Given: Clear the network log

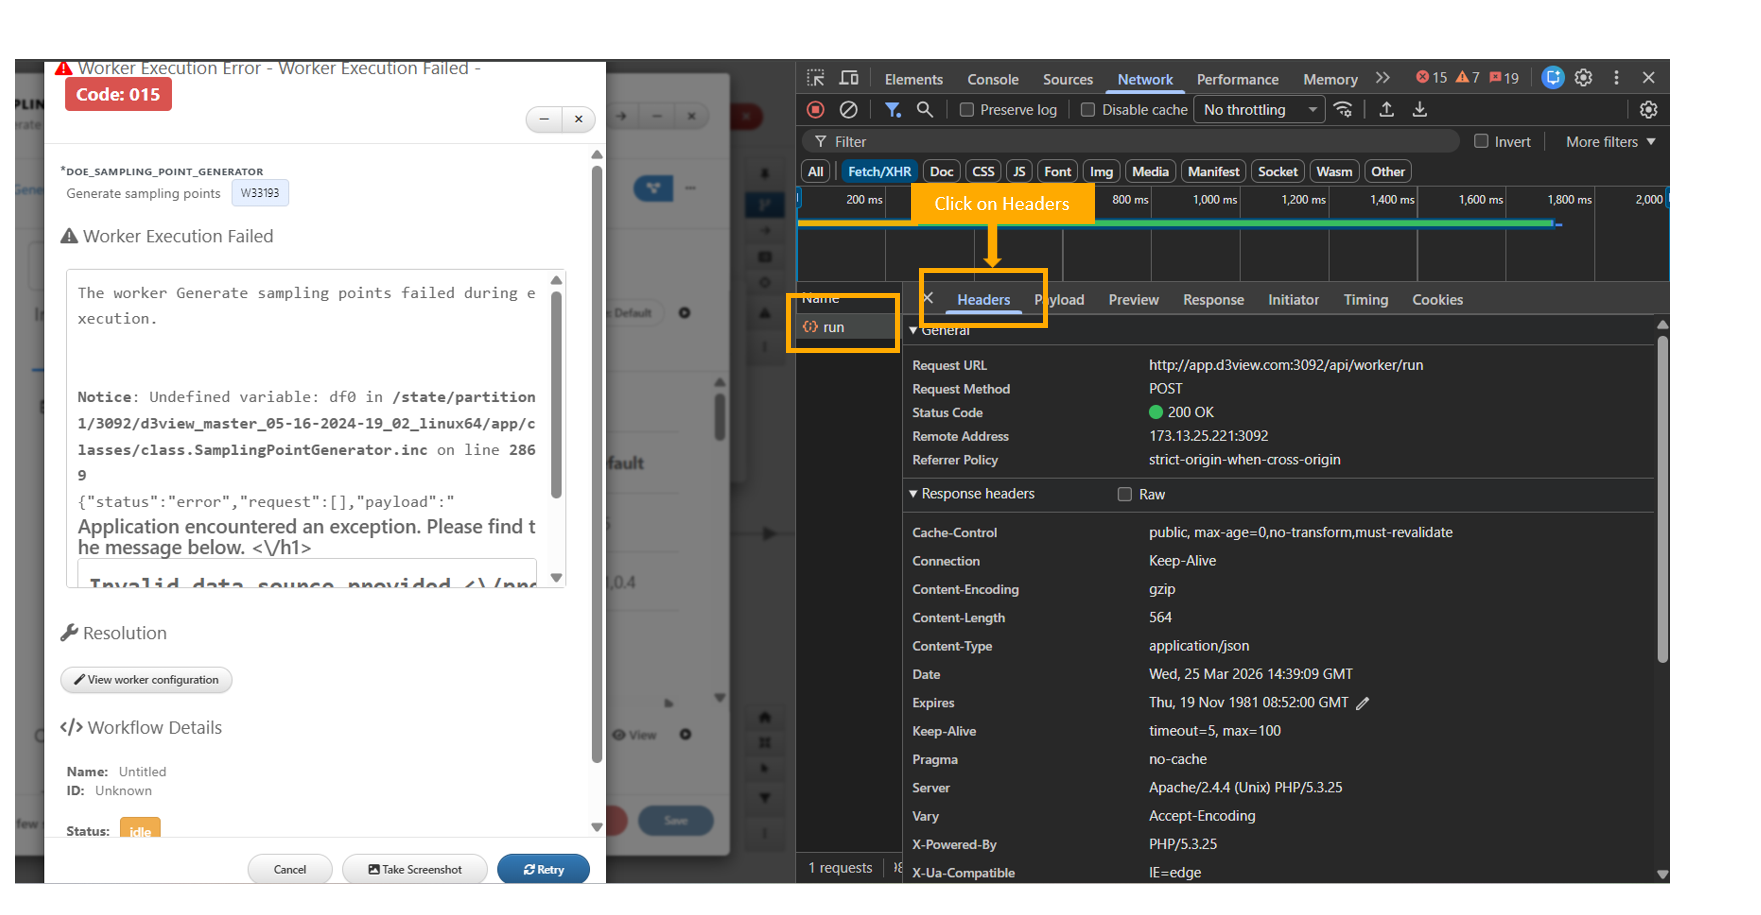Looking at the screenshot, I should [x=848, y=110].
